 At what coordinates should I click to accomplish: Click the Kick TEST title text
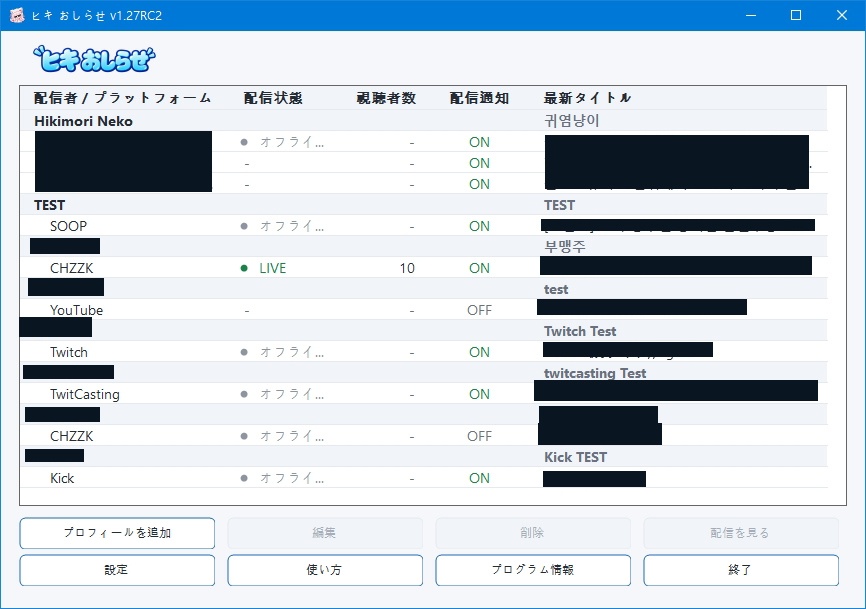[x=575, y=457]
